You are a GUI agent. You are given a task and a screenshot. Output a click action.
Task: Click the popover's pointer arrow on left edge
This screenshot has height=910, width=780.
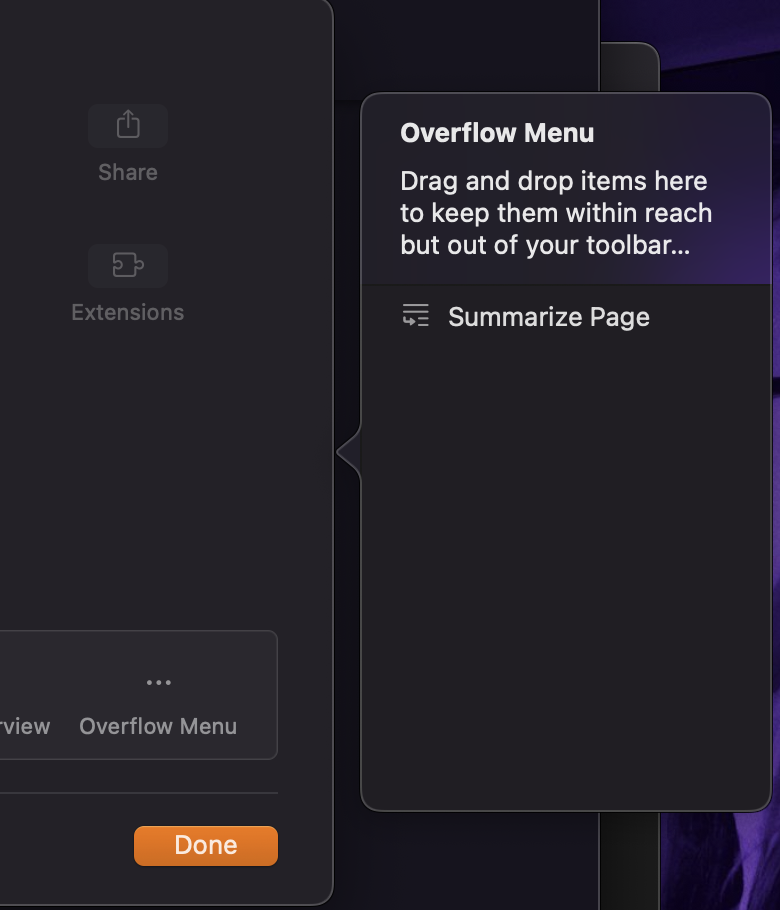(x=348, y=453)
